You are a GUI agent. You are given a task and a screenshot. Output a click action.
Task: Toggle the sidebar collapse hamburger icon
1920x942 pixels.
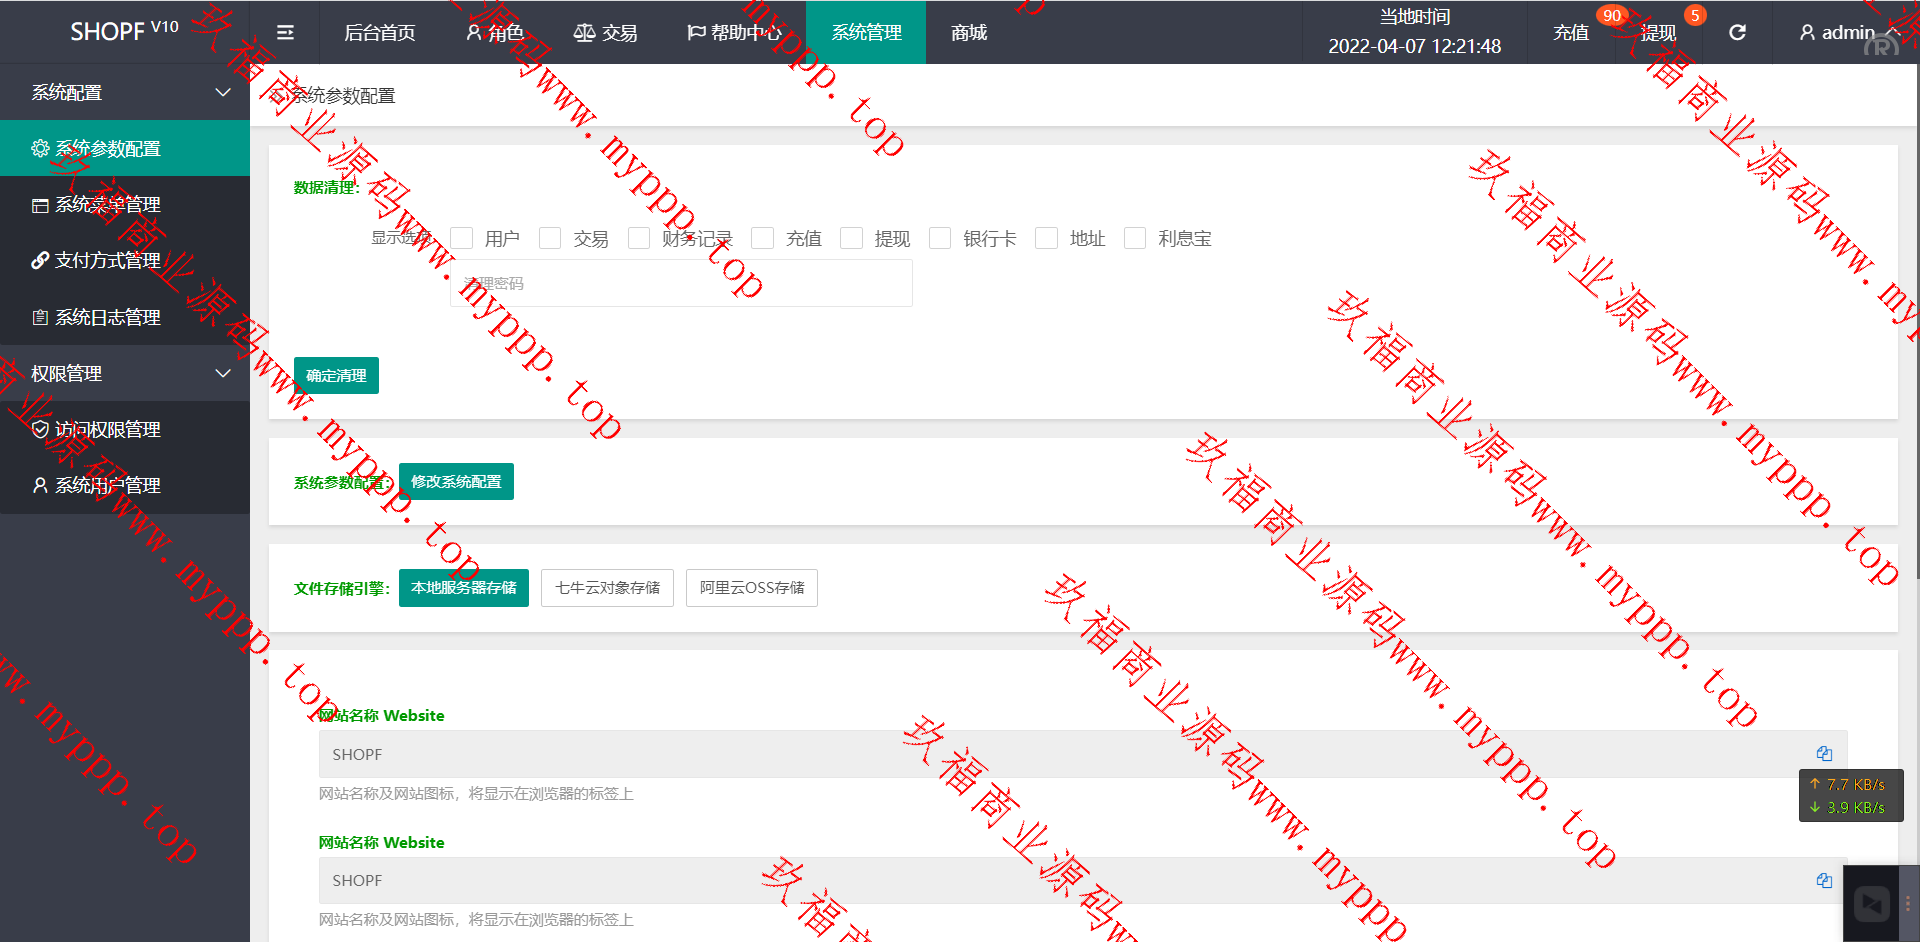point(285,33)
